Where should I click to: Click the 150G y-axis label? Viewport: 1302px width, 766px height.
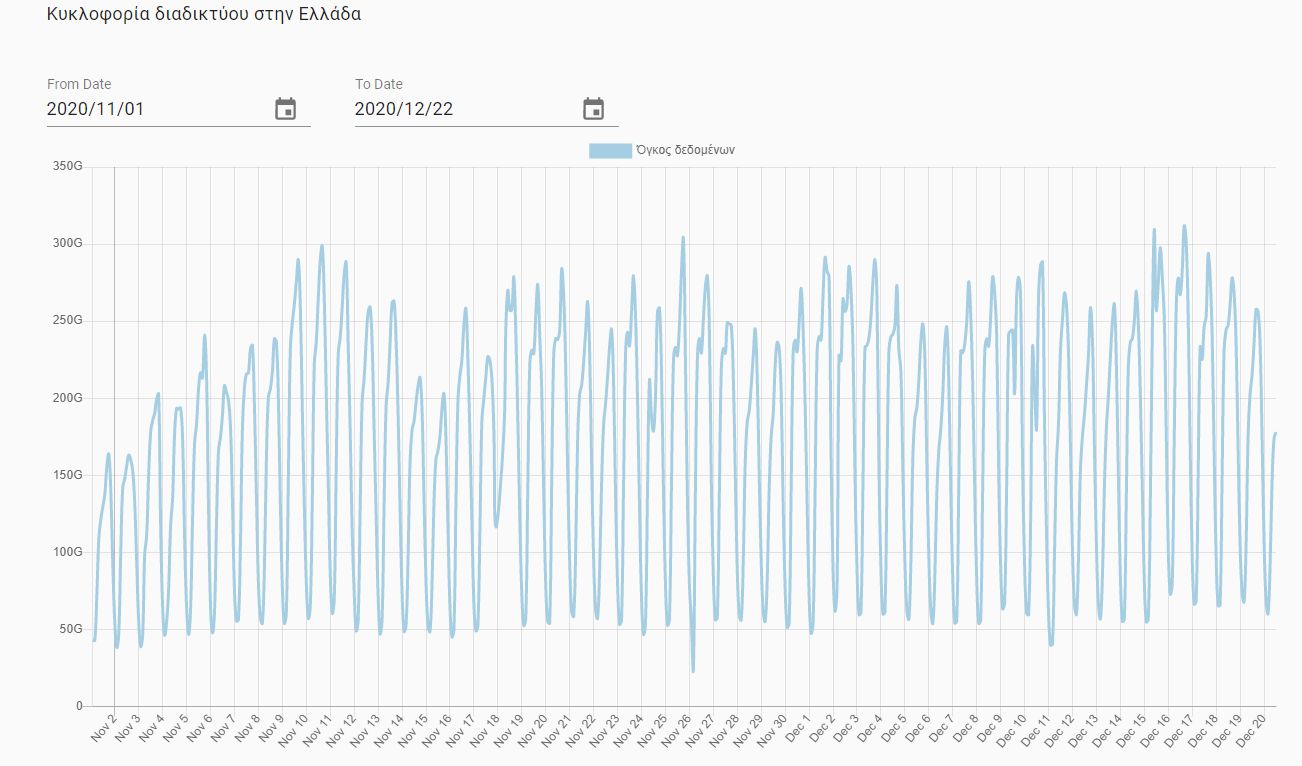[x=66, y=474]
